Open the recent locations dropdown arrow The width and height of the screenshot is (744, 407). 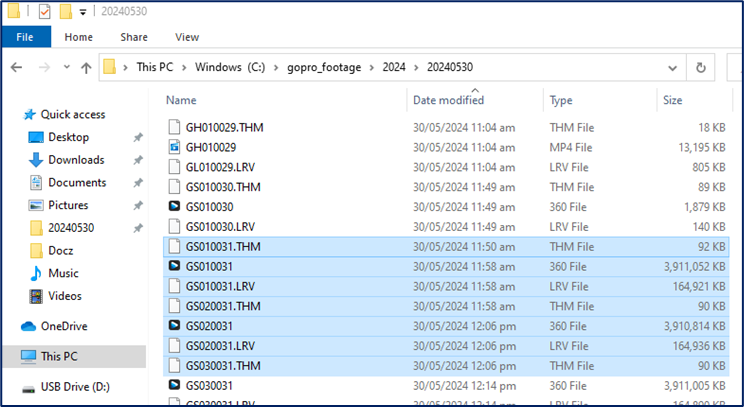click(67, 67)
